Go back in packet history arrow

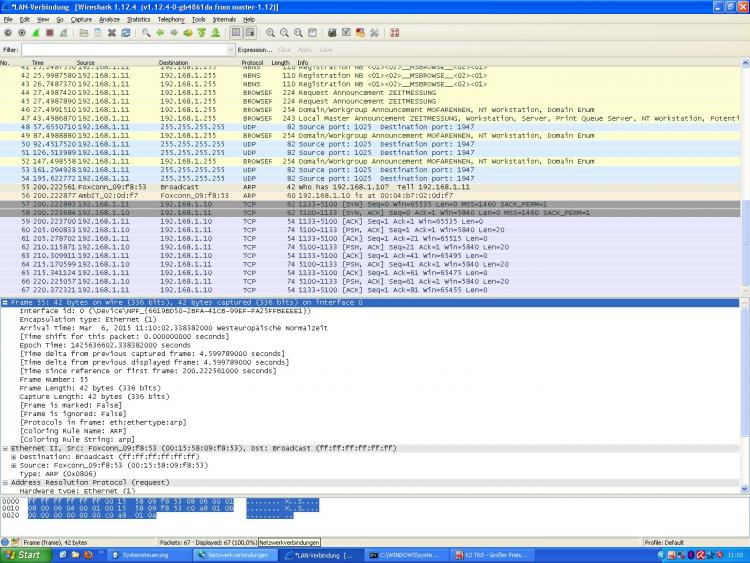(160, 33)
